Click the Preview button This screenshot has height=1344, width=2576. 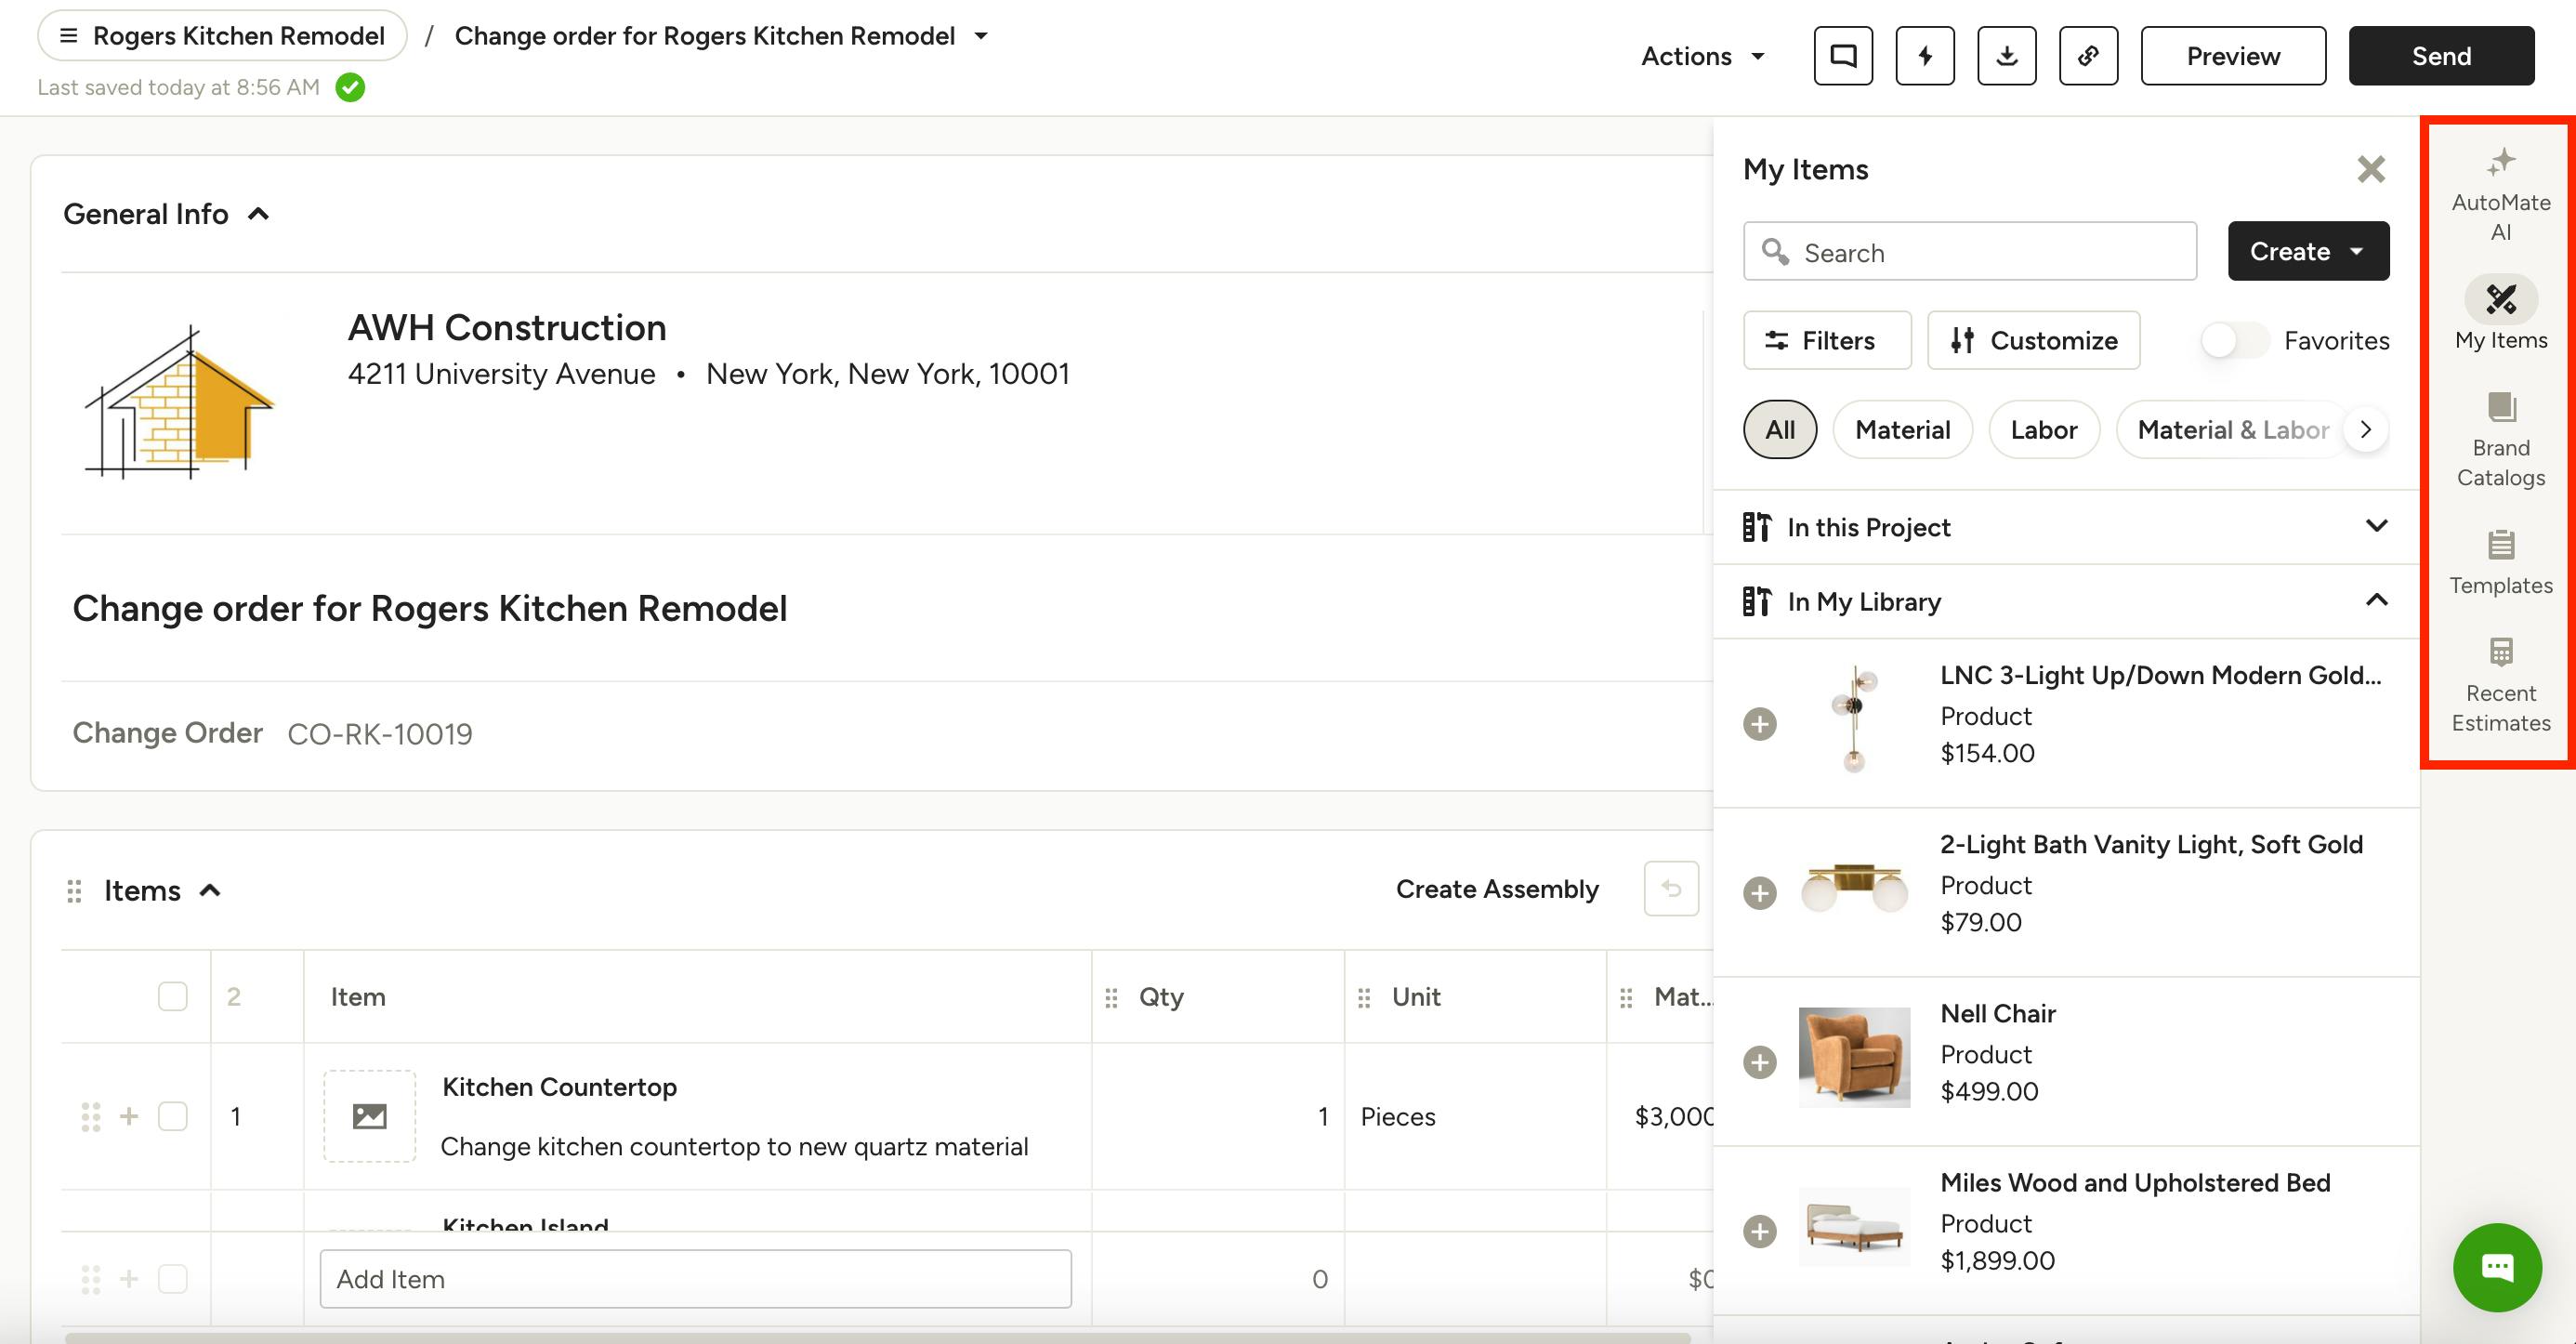pos(2232,56)
